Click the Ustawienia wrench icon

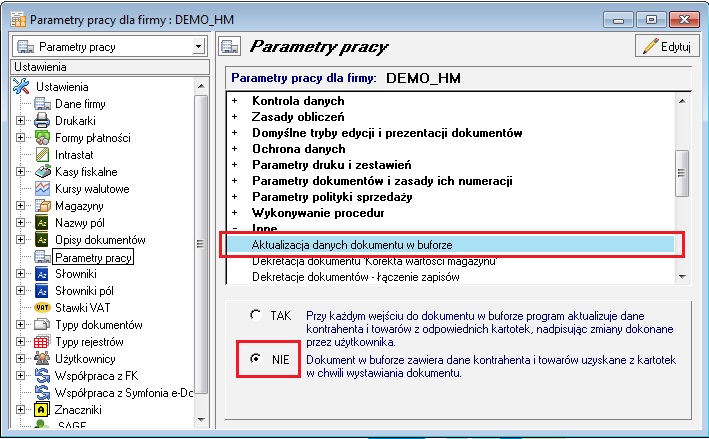click(21, 86)
